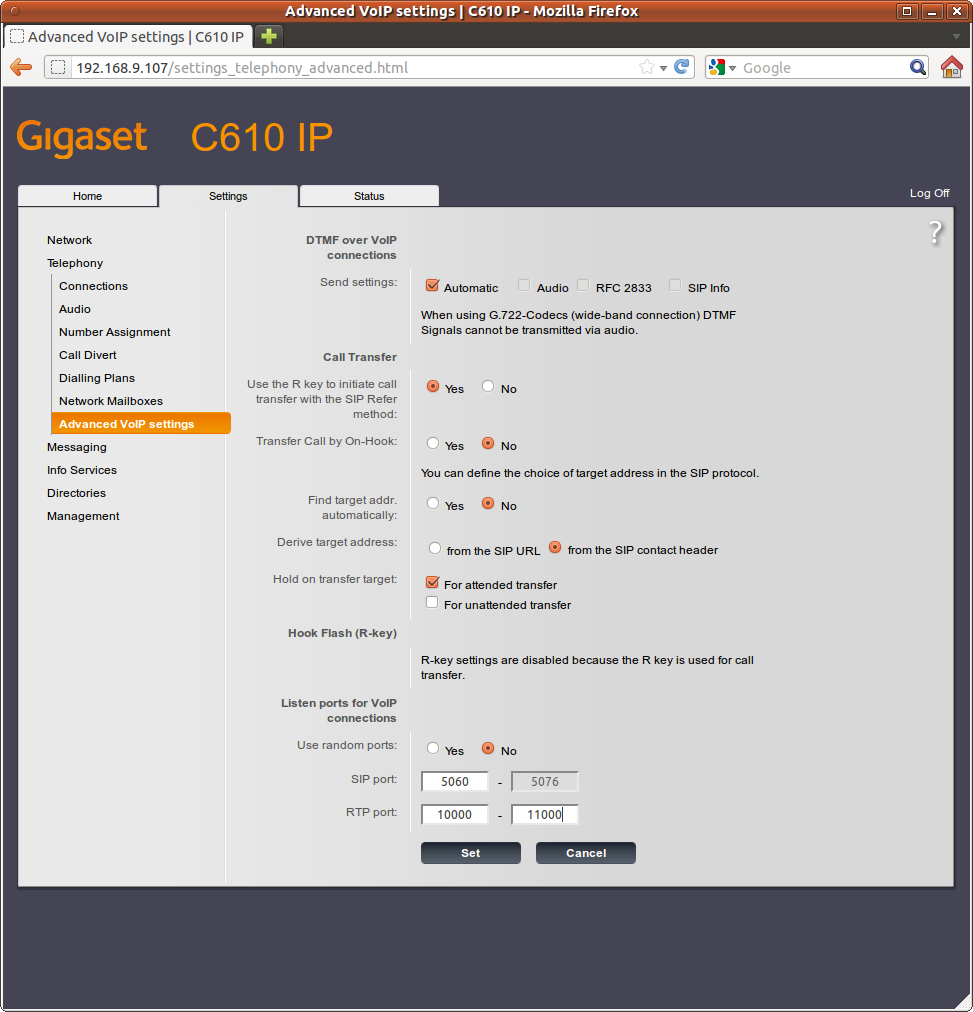Screen dimensions: 973x1012
Task: Click the browser back arrow button
Action: point(21,68)
